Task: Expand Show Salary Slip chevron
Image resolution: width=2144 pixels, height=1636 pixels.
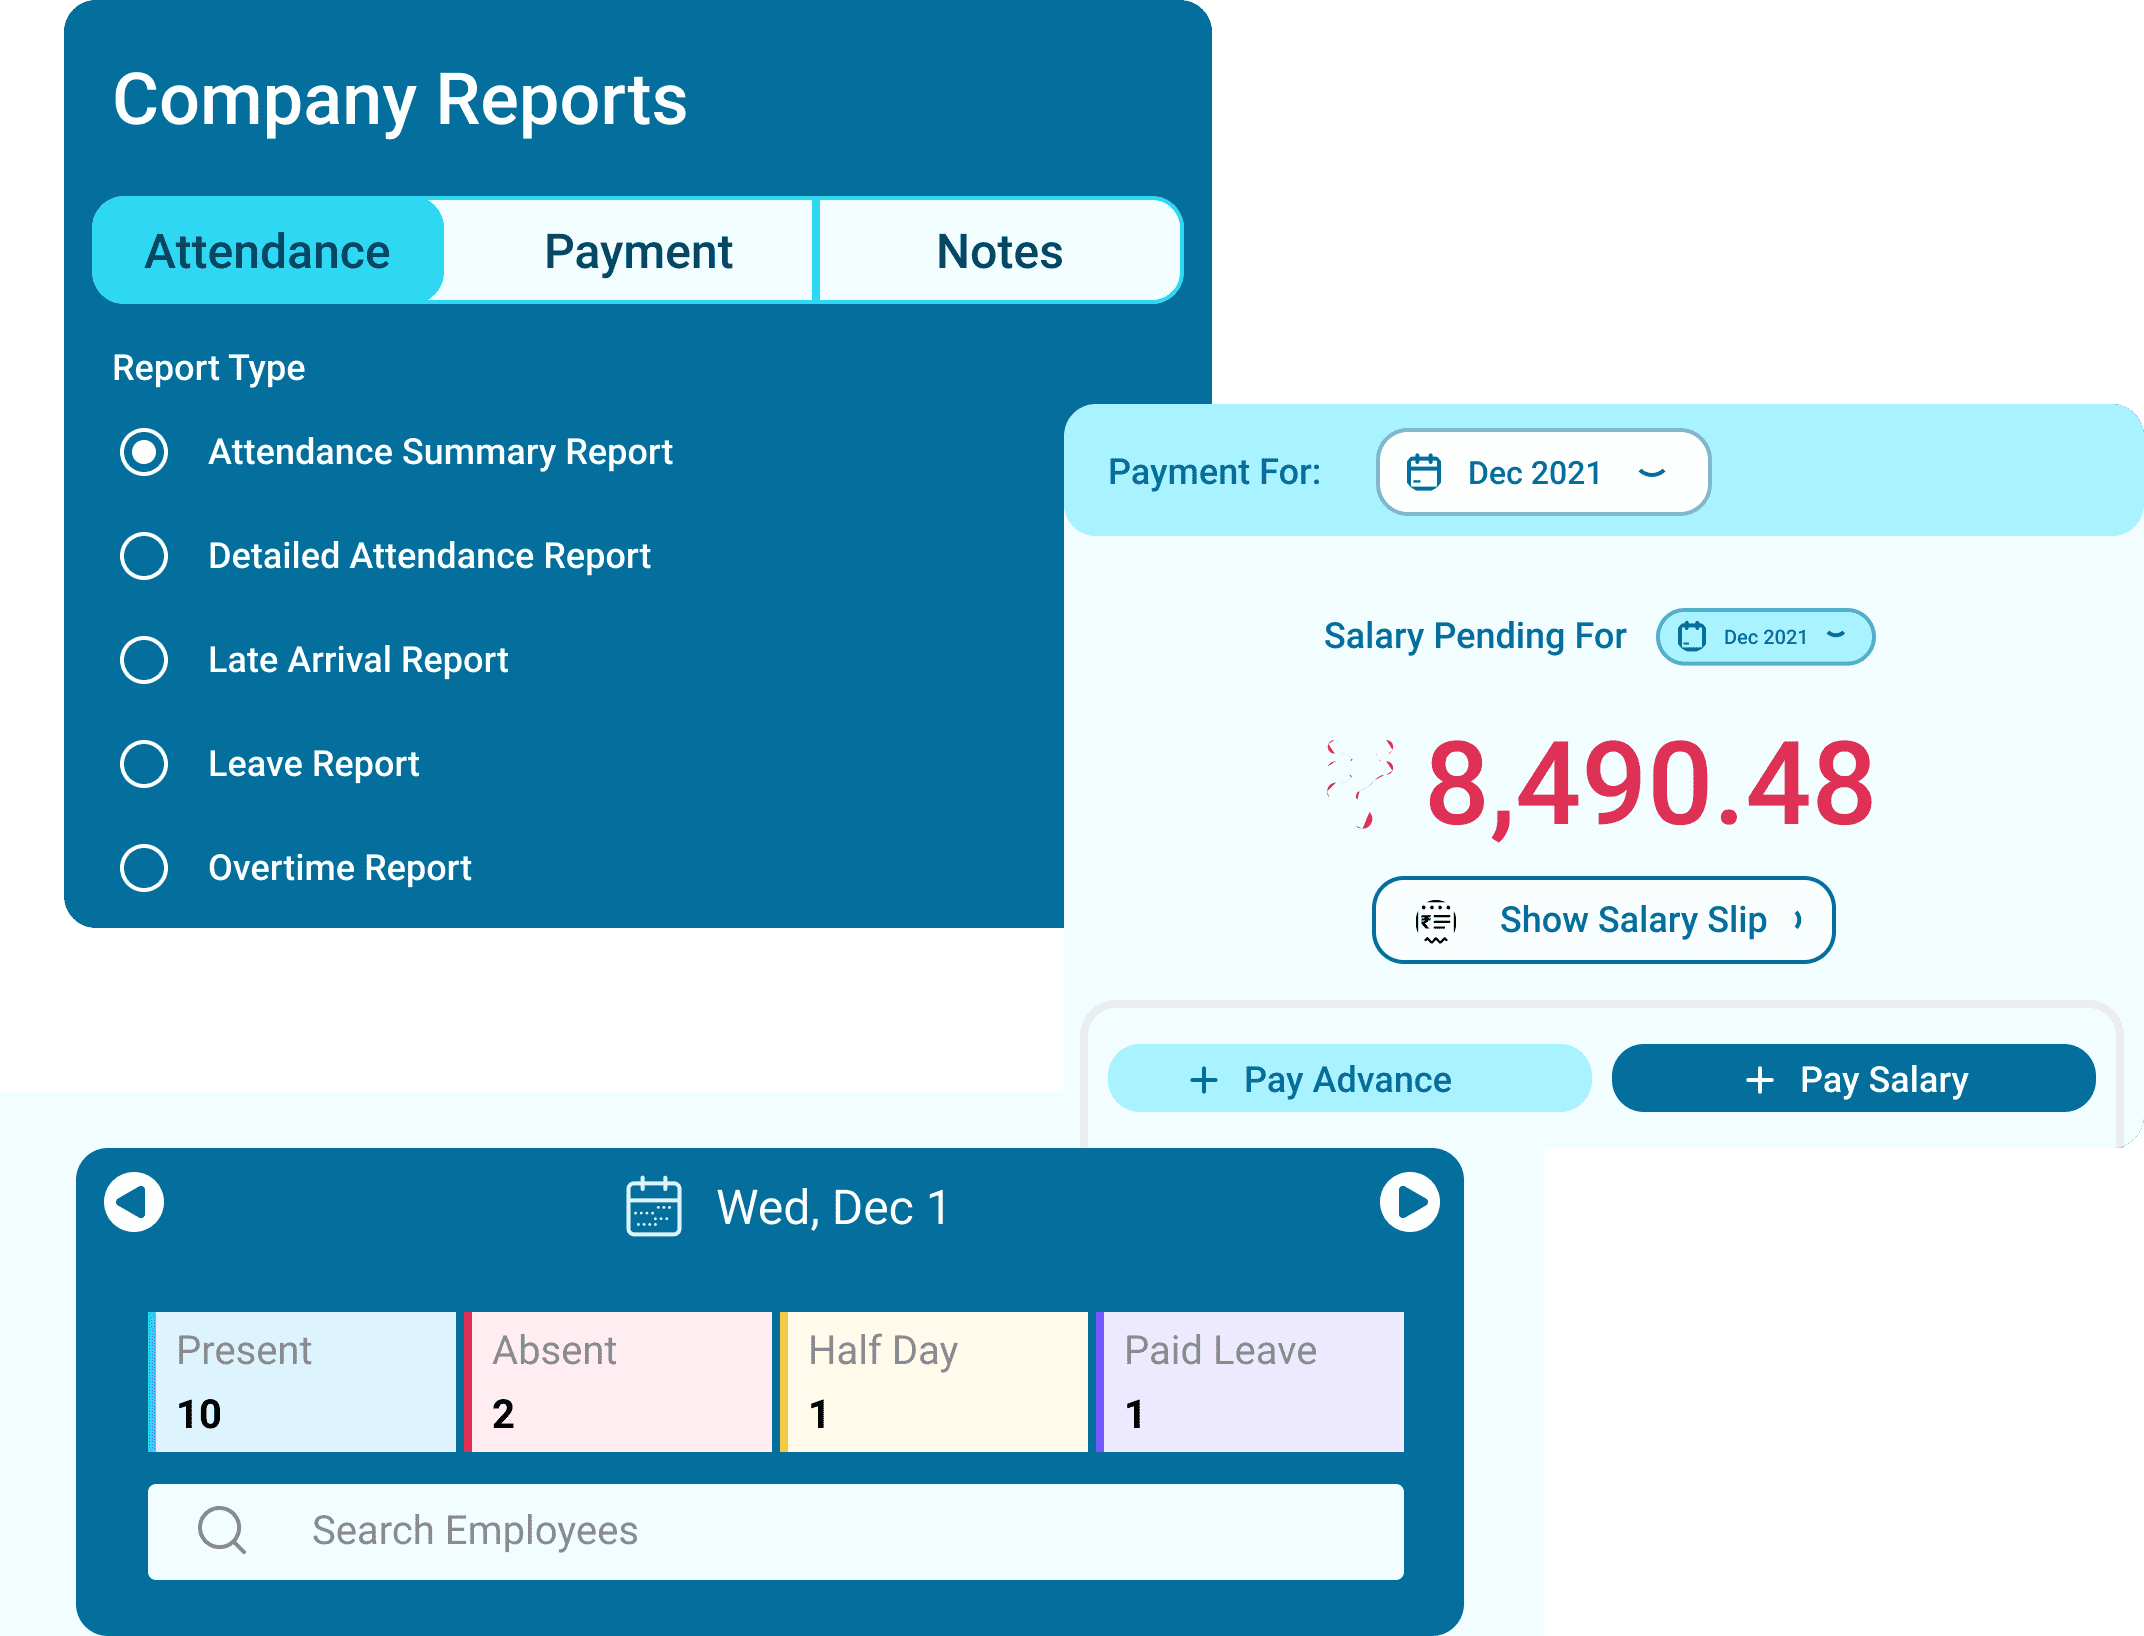Action: [x=1798, y=920]
